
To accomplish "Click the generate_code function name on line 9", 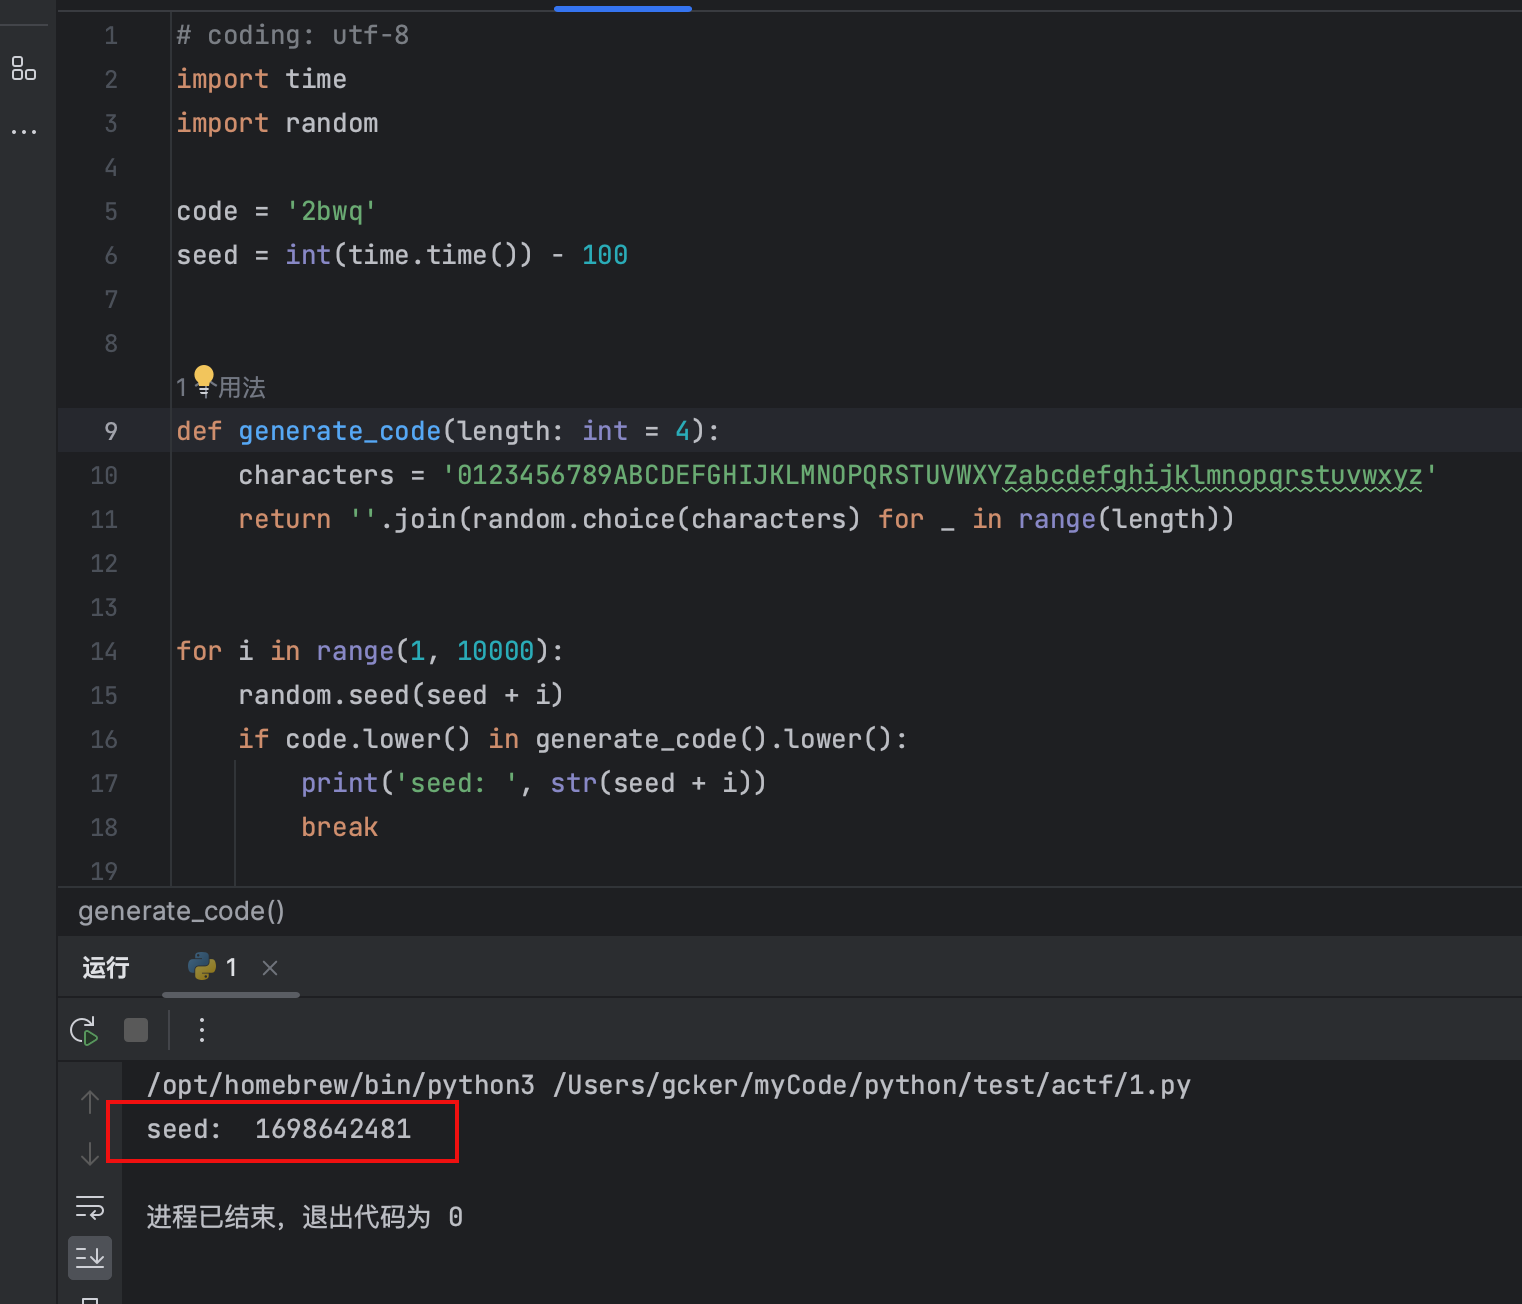I will 339,431.
